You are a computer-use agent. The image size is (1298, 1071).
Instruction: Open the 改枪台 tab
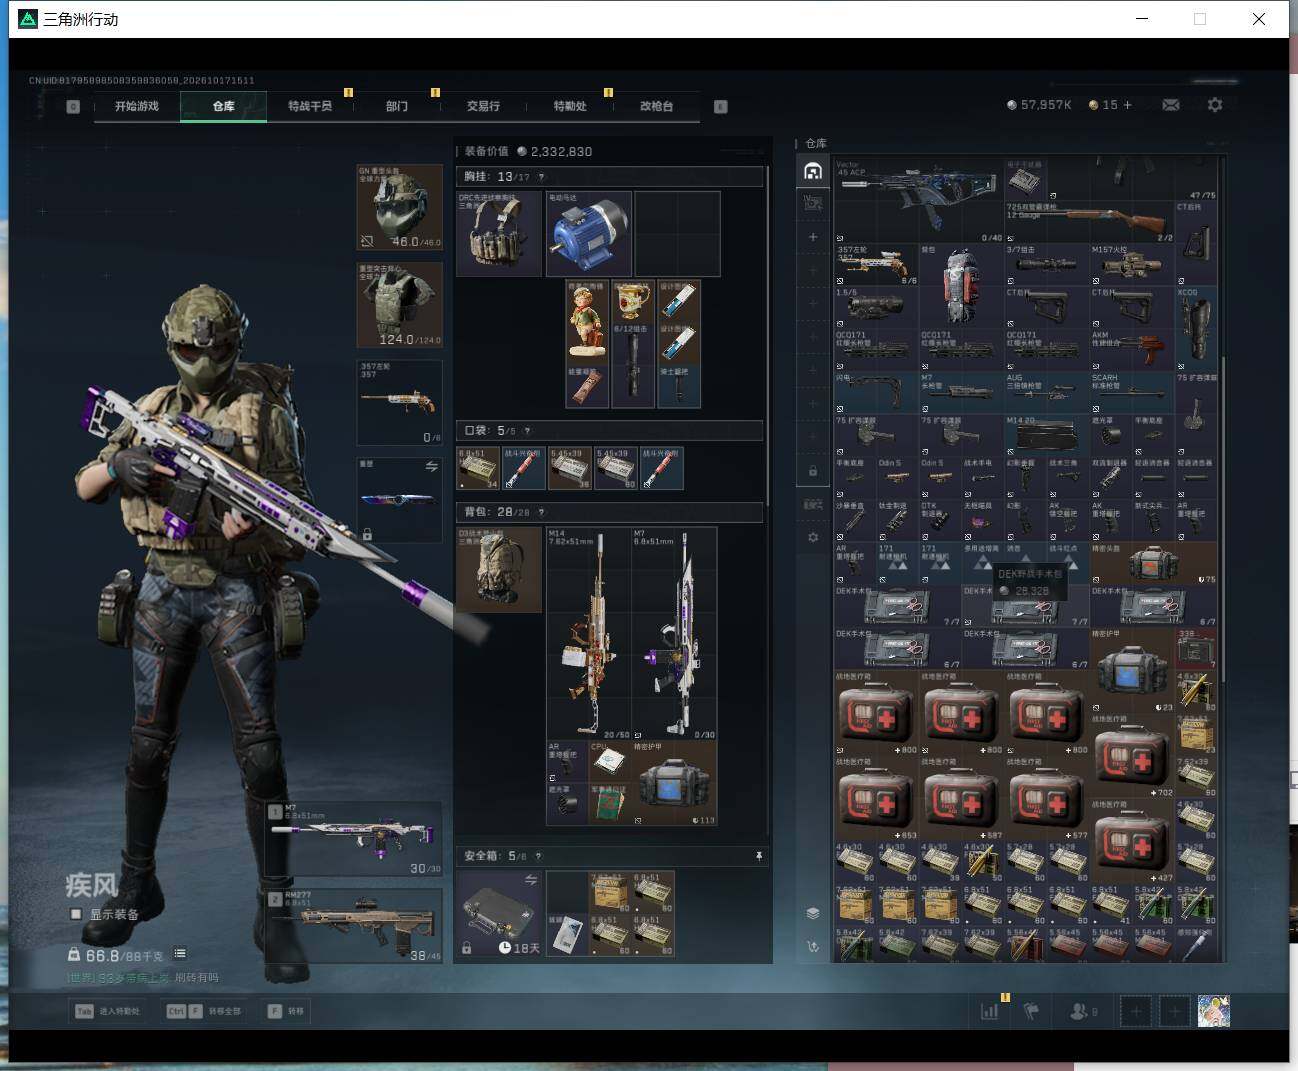coord(656,106)
